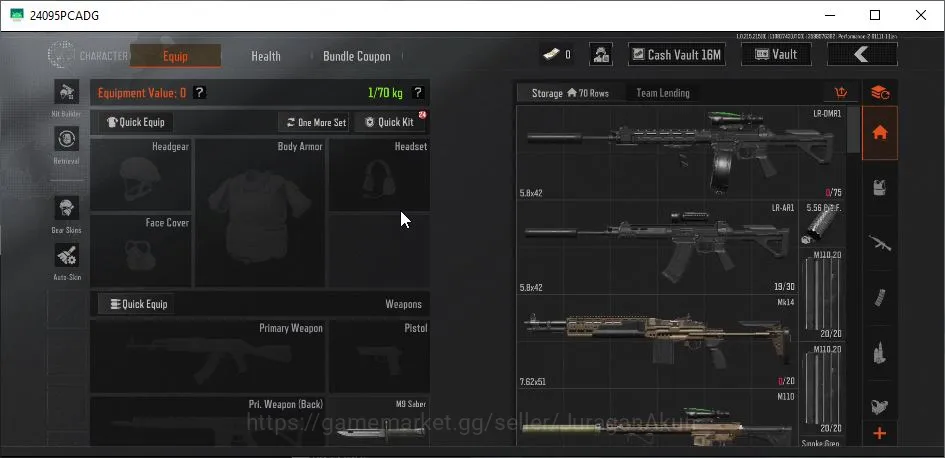Viewport: 945px width, 458px height.
Task: Click the orange plus icon in storage sidebar
Action: click(879, 433)
